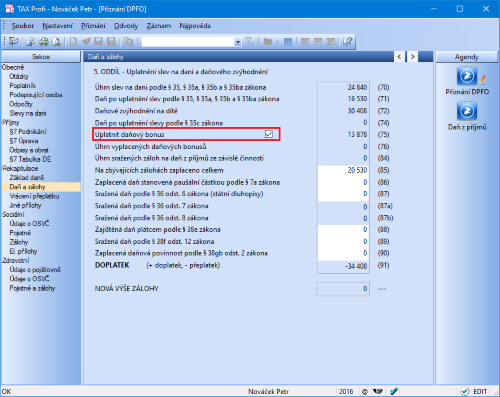
Task: Select El. přílohy section
Action: point(23,251)
